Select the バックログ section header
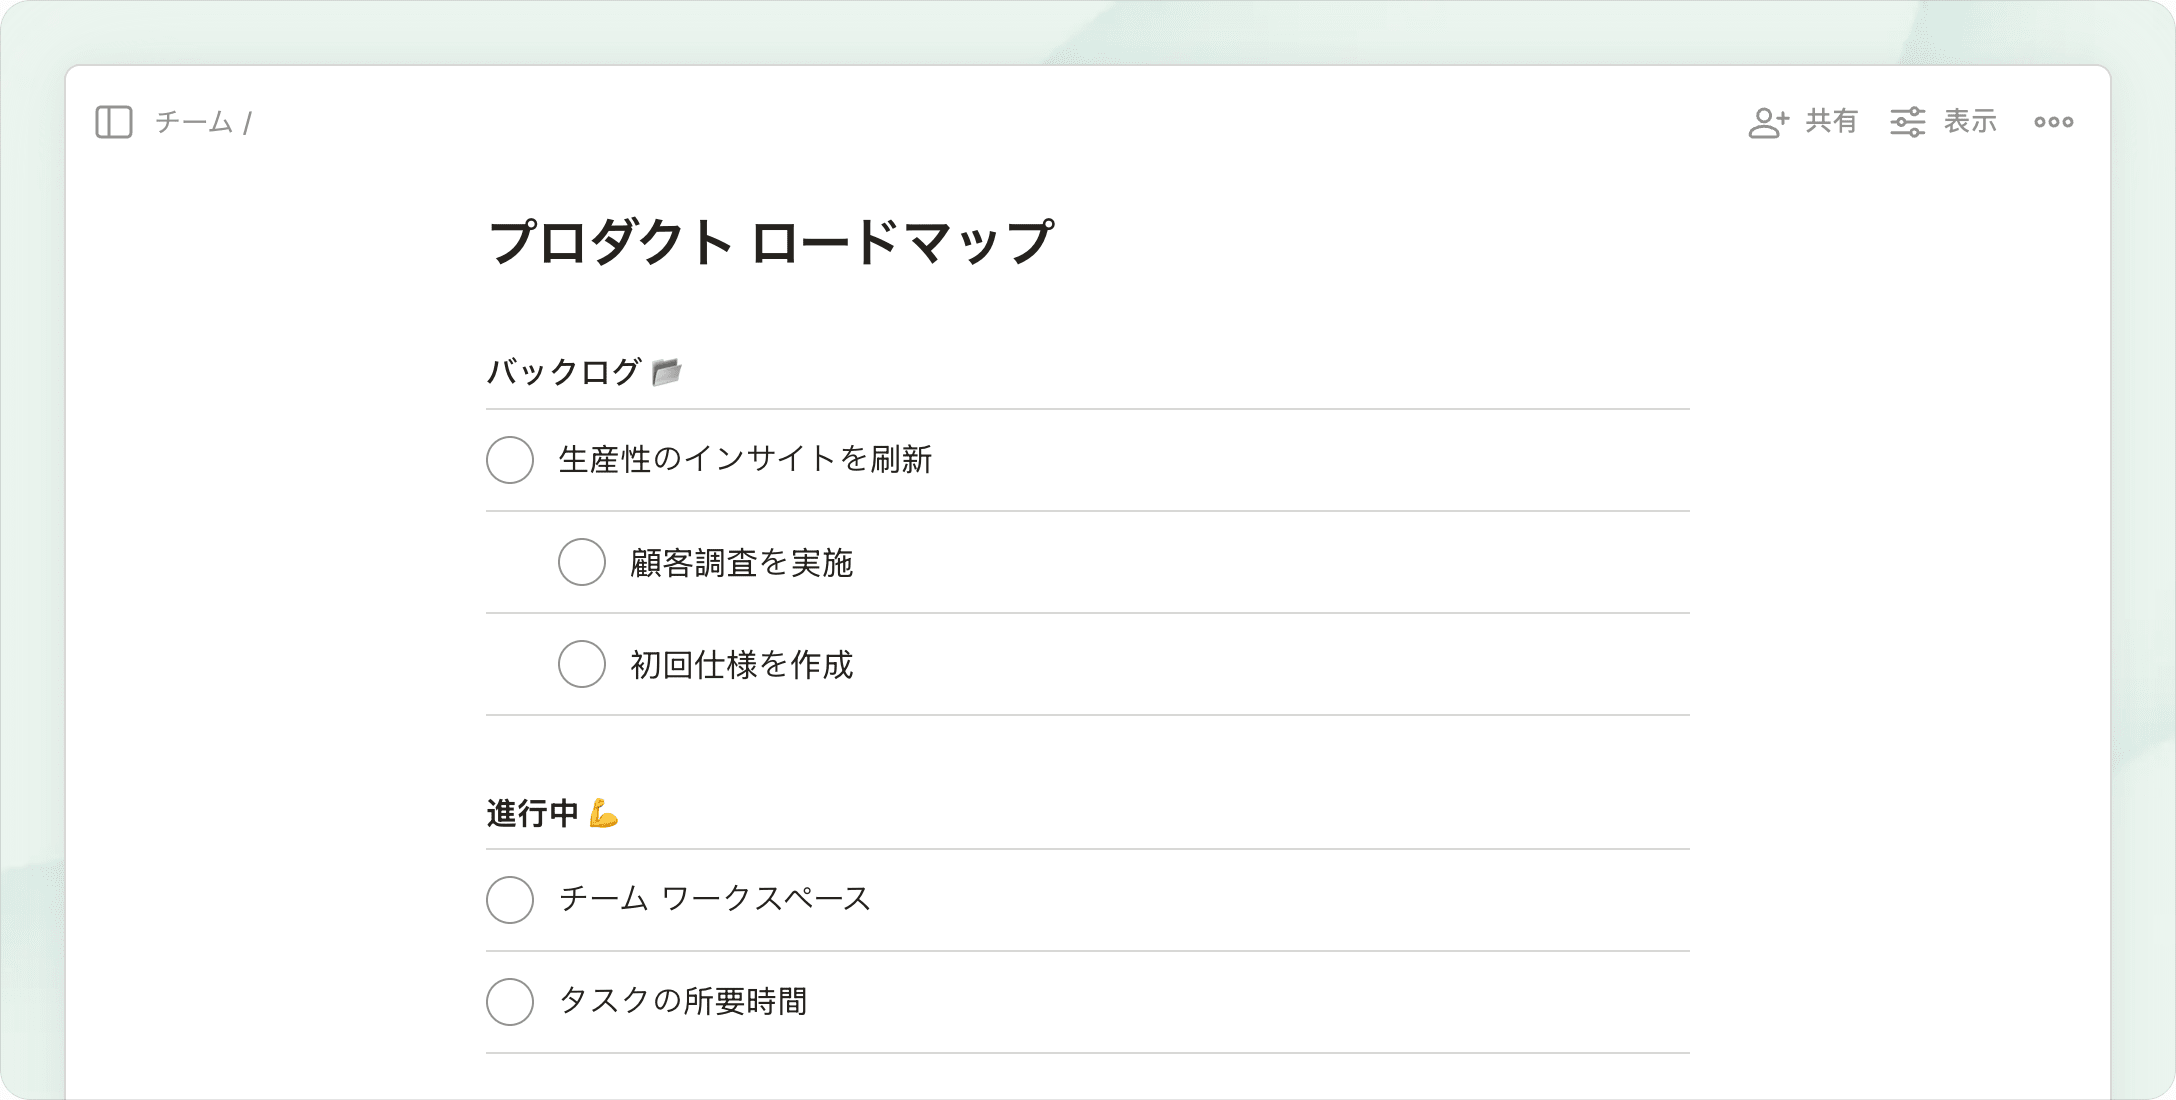 click(563, 372)
